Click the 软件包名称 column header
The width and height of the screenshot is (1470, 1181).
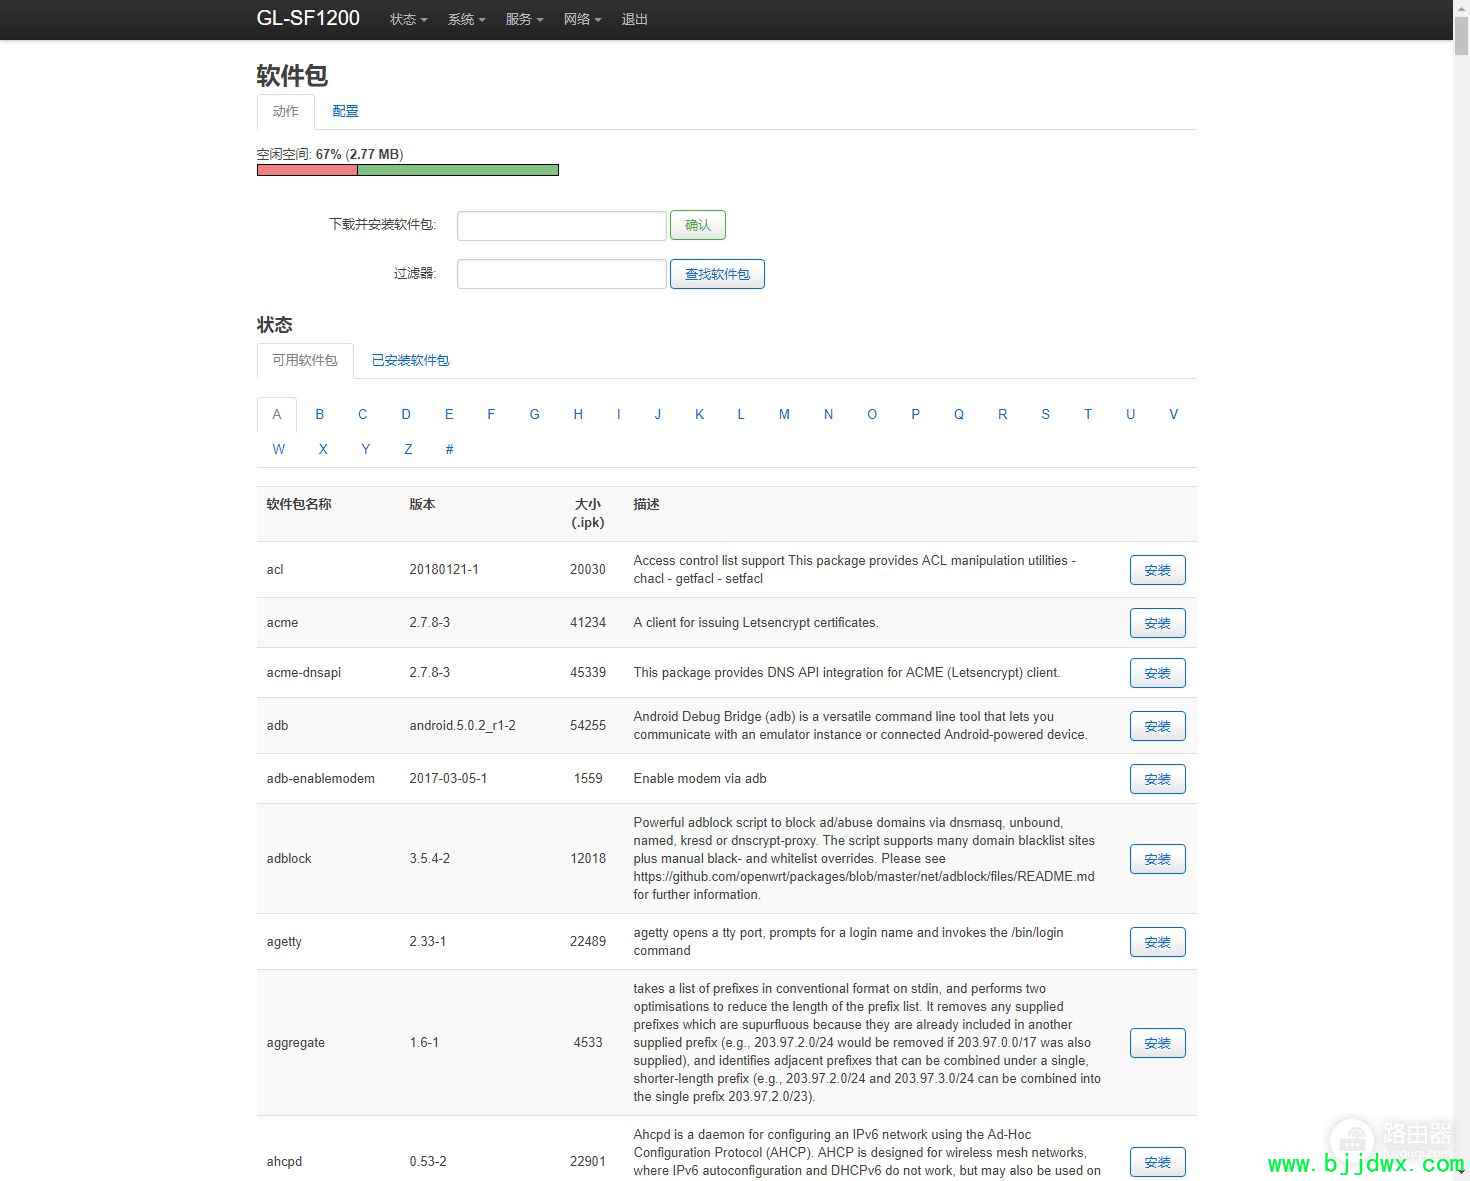coord(299,505)
